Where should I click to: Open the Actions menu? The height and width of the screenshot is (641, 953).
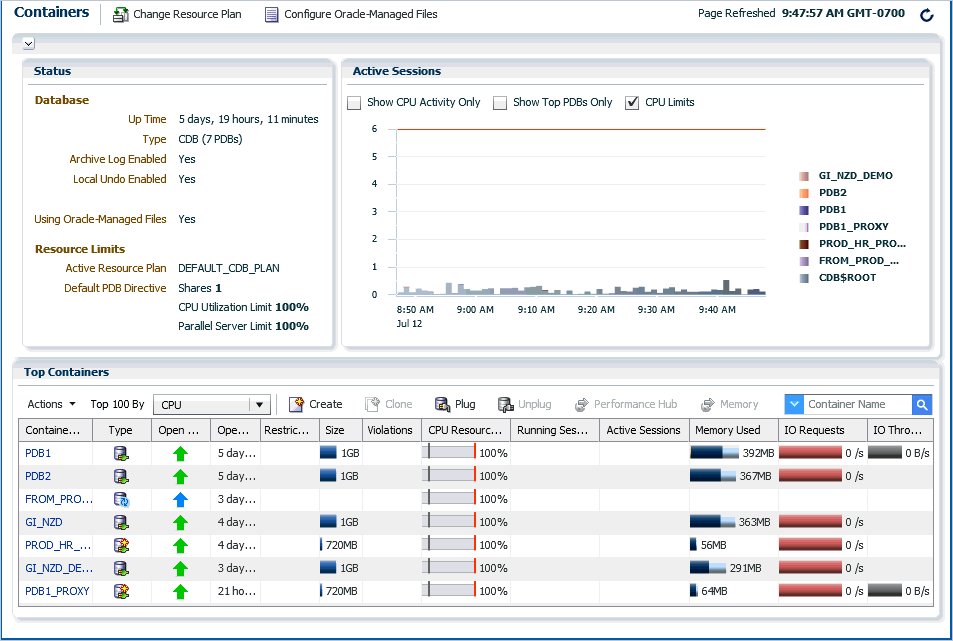[x=51, y=404]
